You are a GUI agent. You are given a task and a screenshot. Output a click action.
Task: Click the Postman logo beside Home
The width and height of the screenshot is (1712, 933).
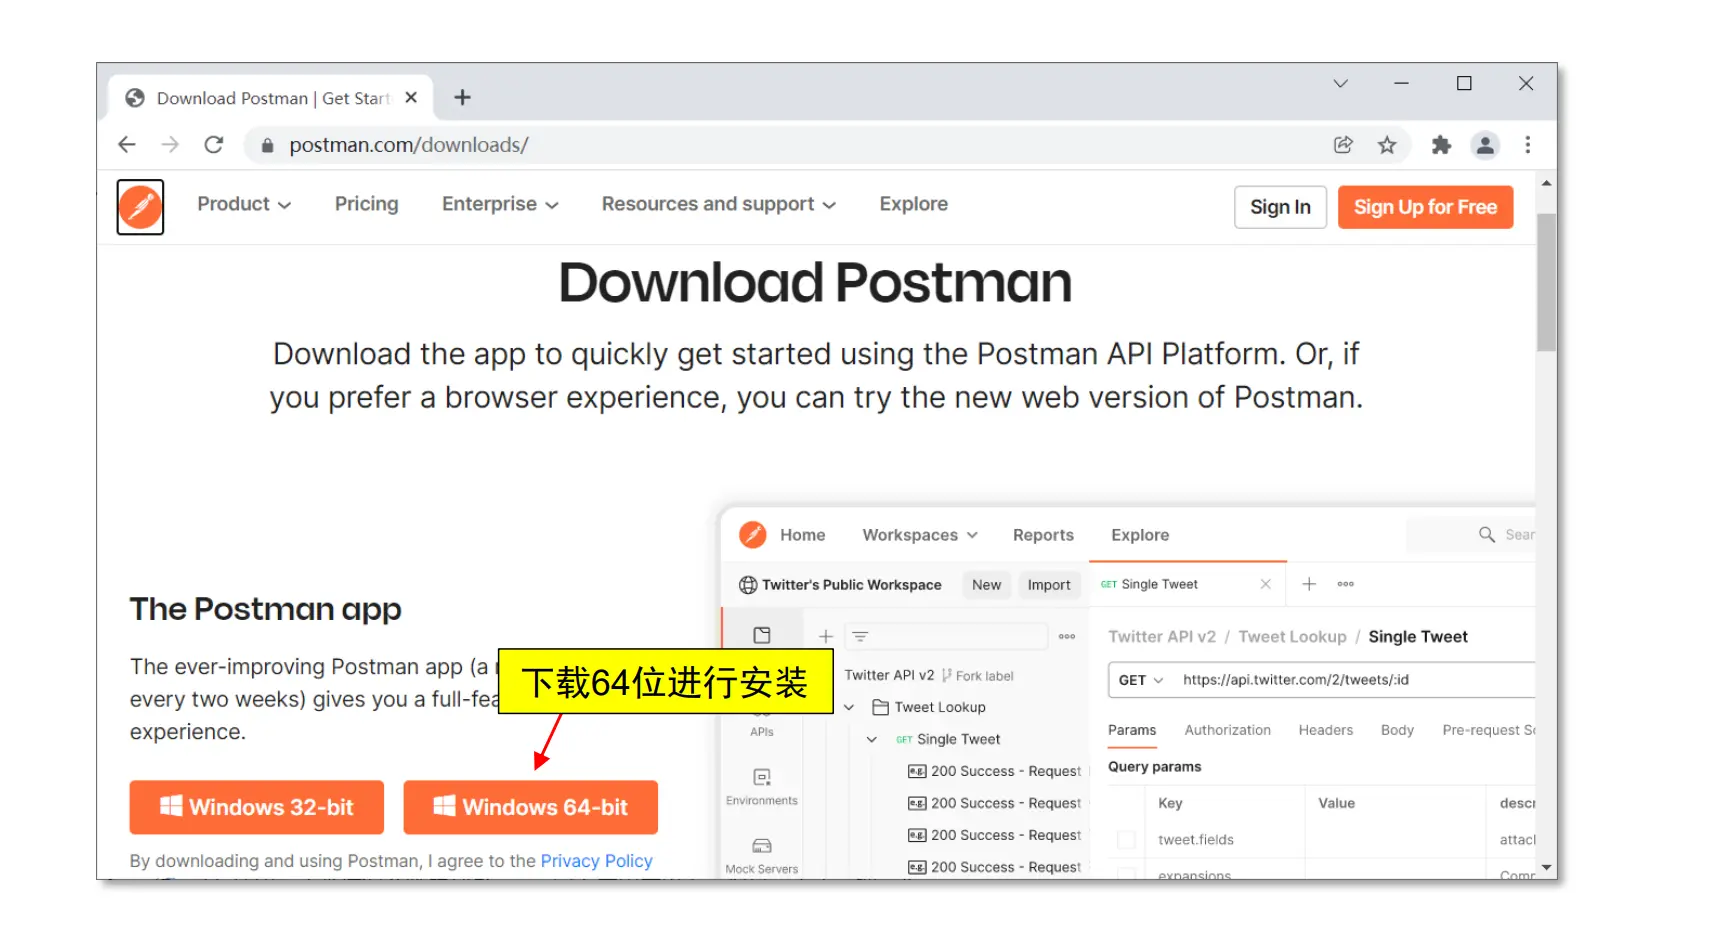click(752, 535)
